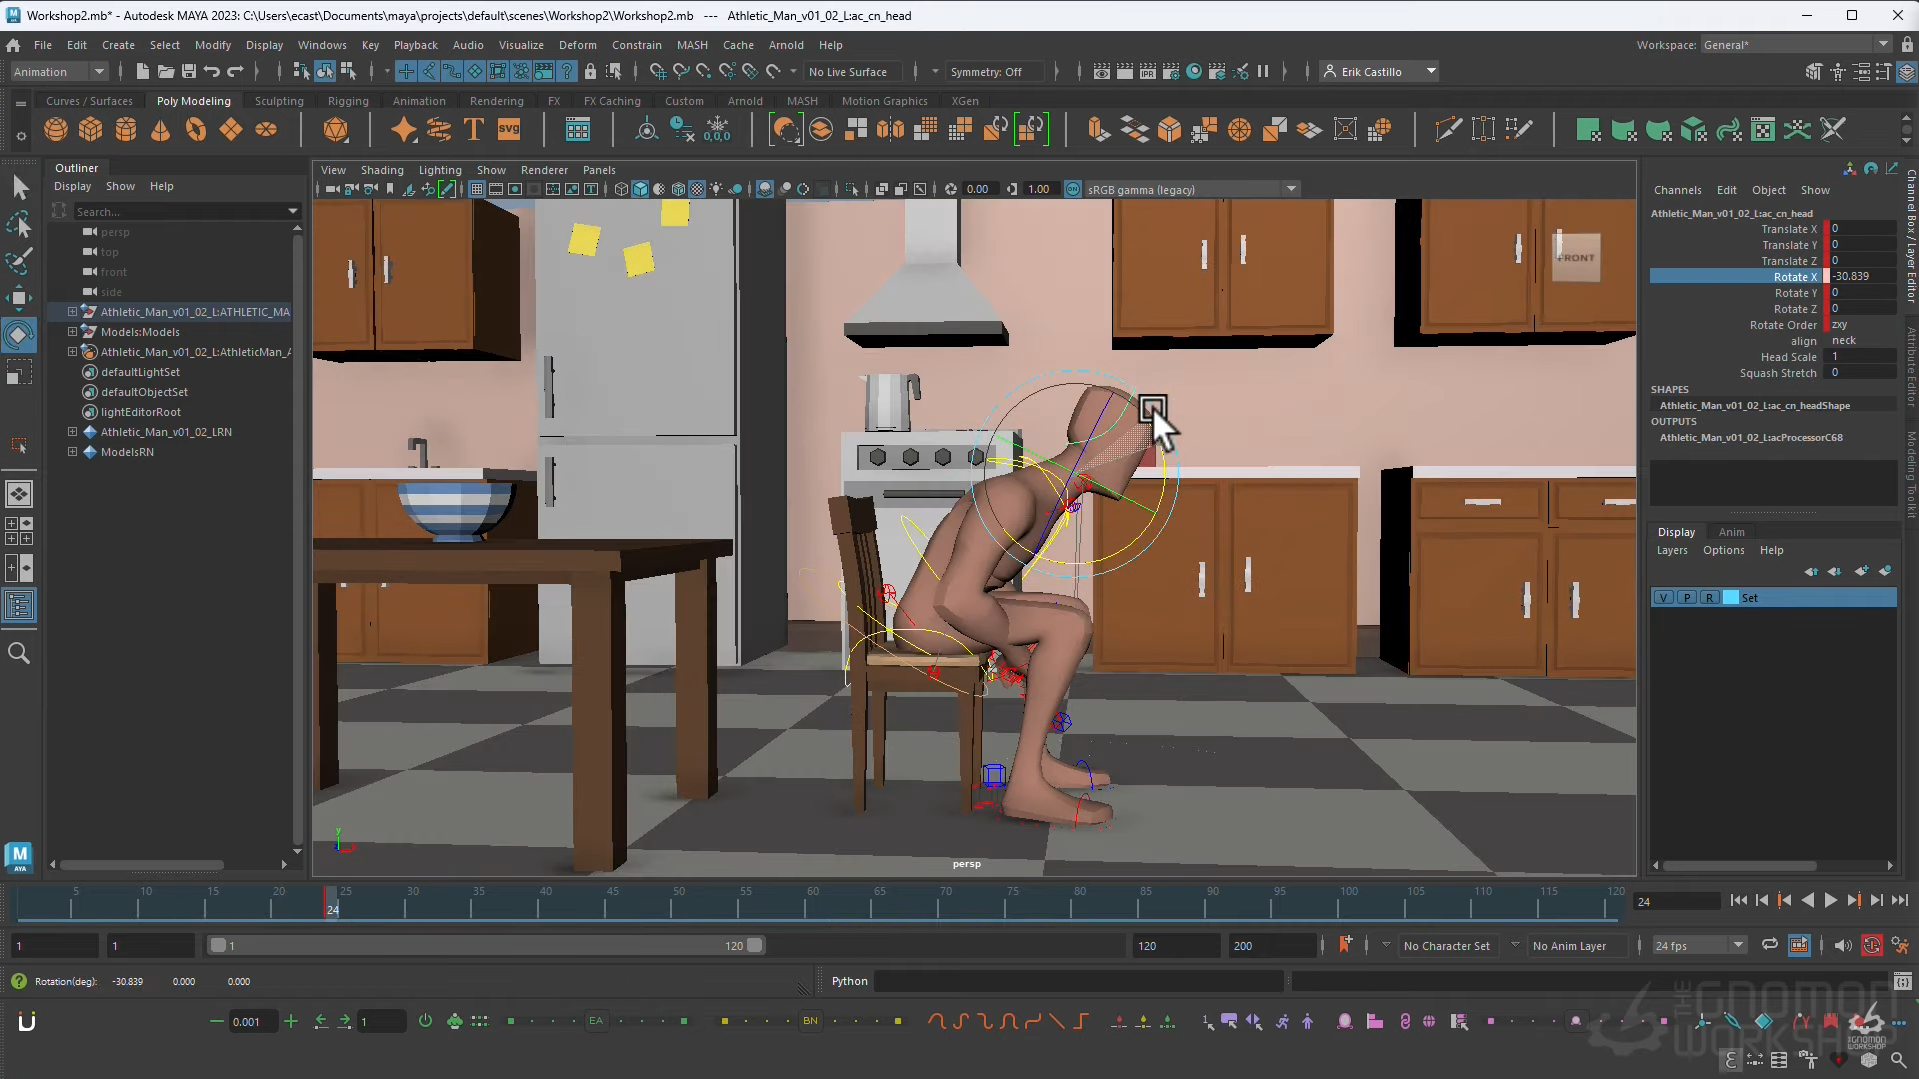Image resolution: width=1919 pixels, height=1079 pixels.
Task: Switch to the Rigging shelf tab
Action: (x=348, y=101)
